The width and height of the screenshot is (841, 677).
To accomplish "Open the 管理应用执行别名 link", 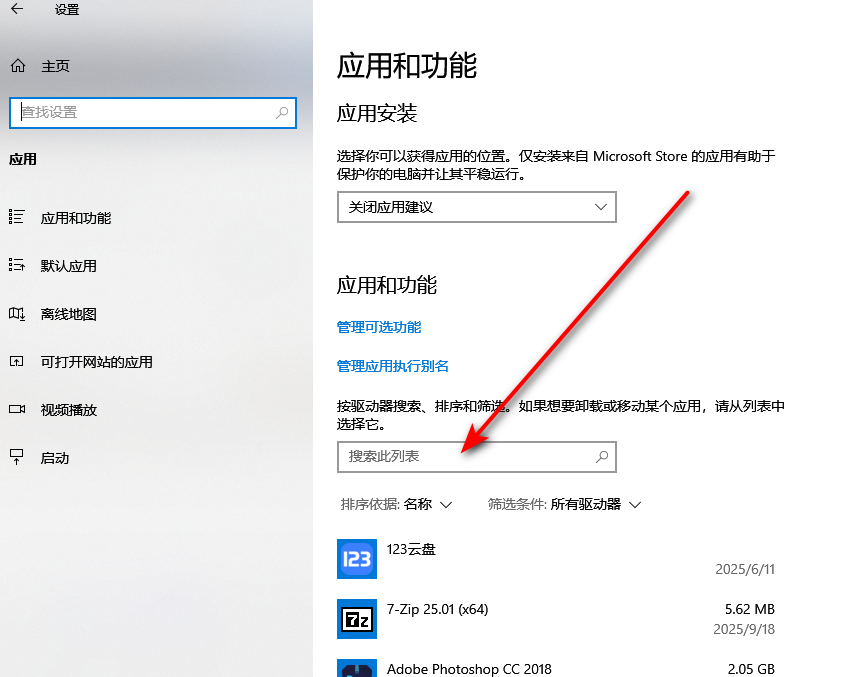I will pyautogui.click(x=393, y=366).
